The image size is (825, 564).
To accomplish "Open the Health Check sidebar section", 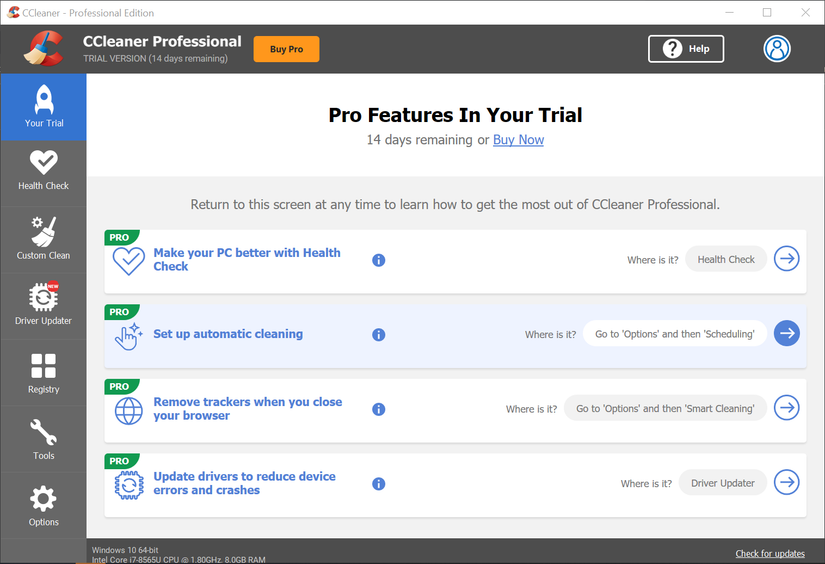I will pos(43,172).
